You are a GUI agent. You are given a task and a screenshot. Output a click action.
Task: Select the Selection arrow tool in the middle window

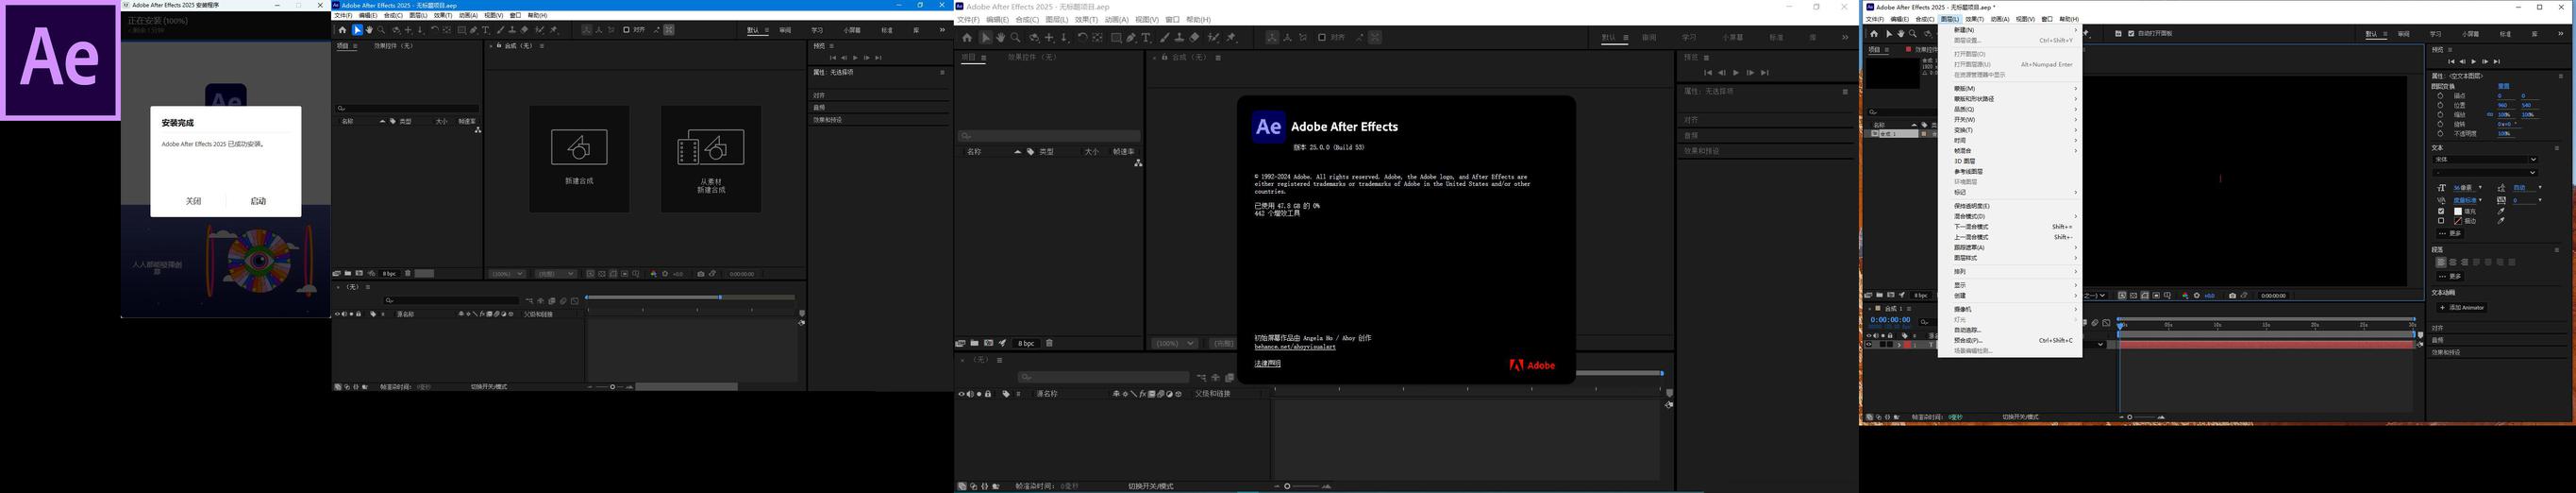point(986,38)
